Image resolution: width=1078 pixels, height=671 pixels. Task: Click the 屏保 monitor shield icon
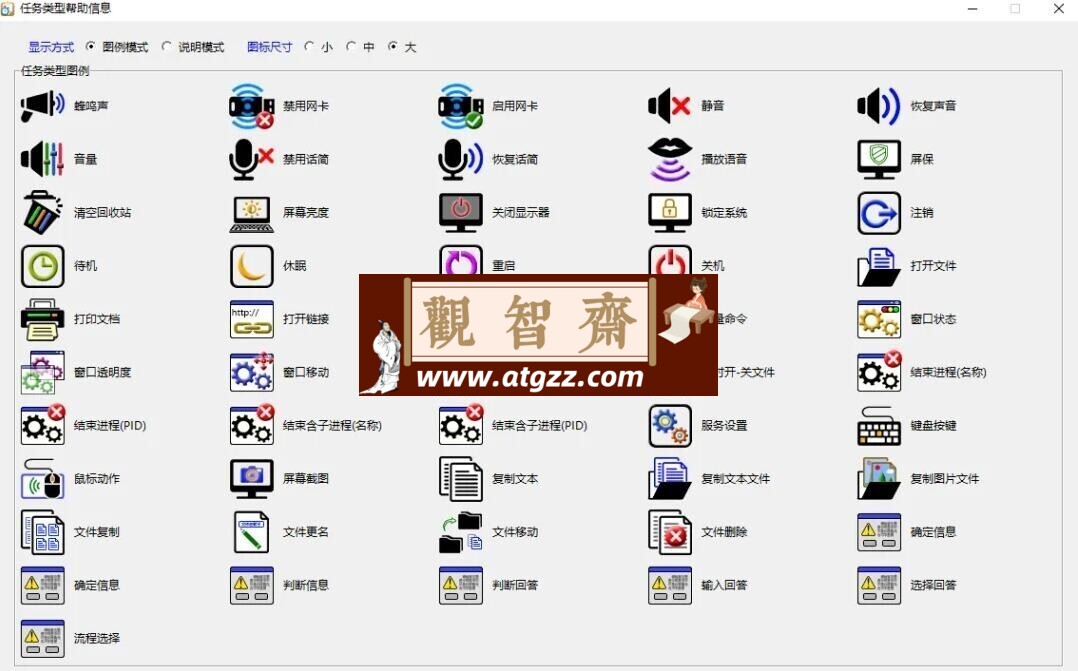tap(879, 159)
